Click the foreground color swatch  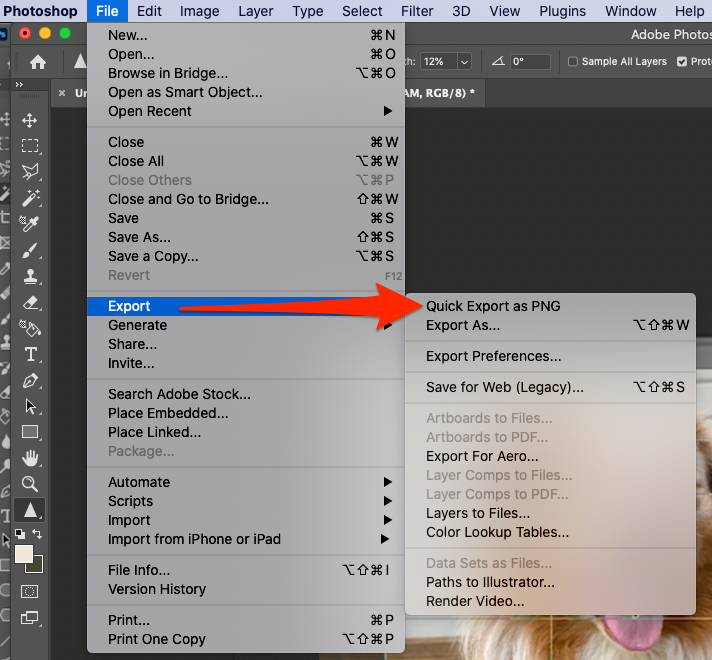[x=24, y=554]
